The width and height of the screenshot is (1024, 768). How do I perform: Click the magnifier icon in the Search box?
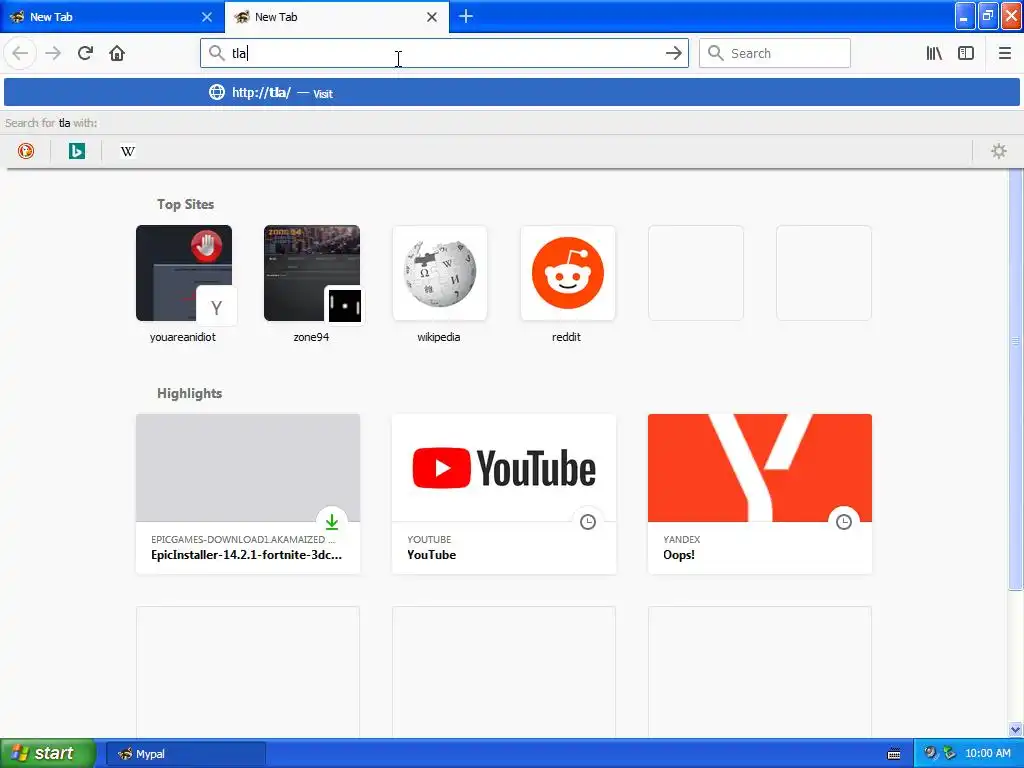716,53
